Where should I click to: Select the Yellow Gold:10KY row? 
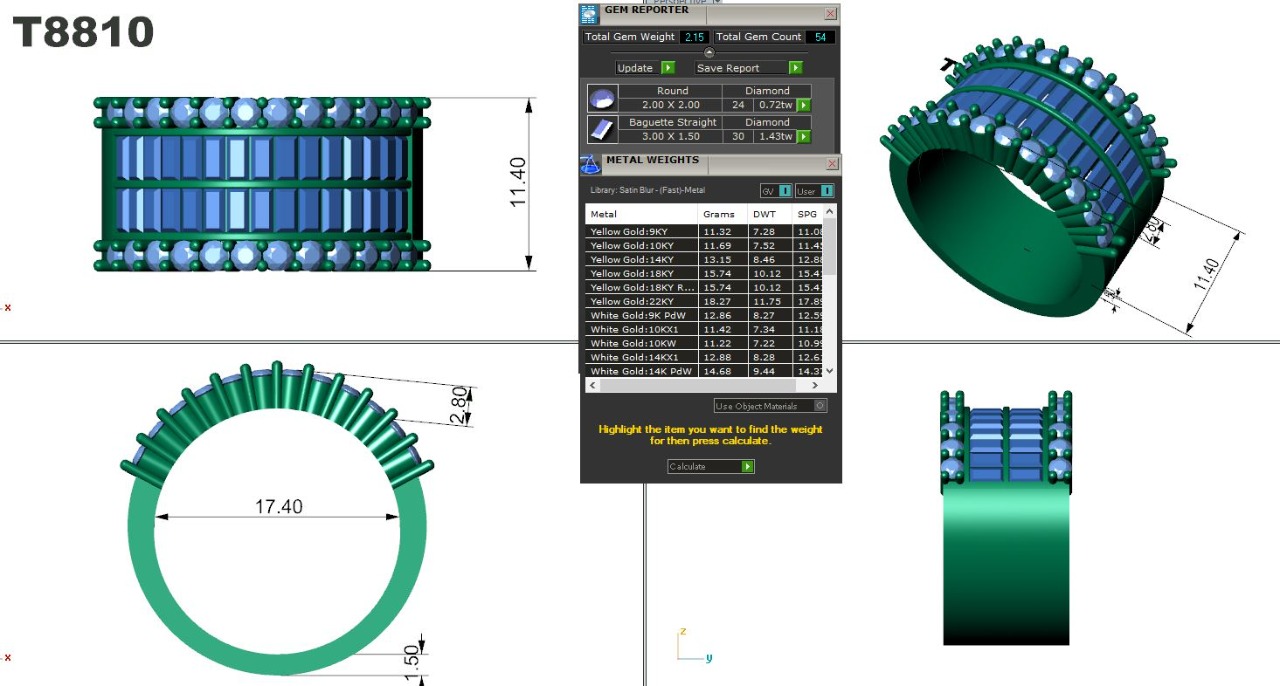pos(704,246)
